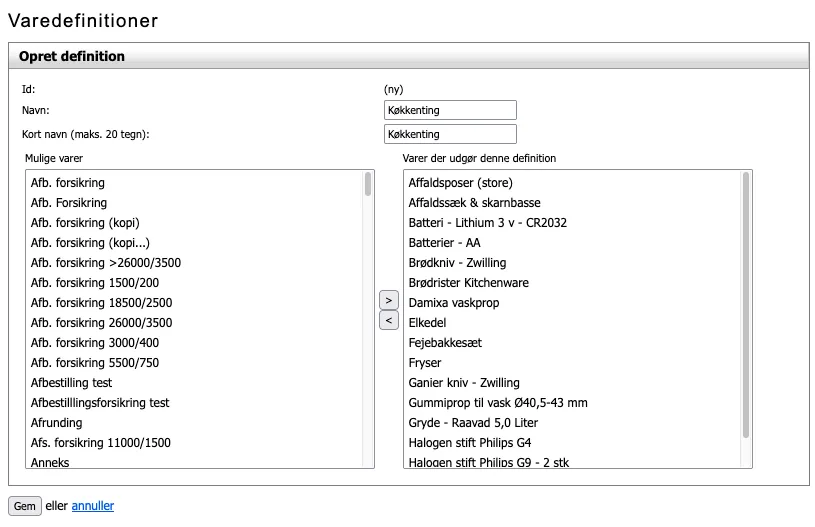
Task: Choose 'Brødkniv - Zwilling' in definition items
Action: point(457,263)
